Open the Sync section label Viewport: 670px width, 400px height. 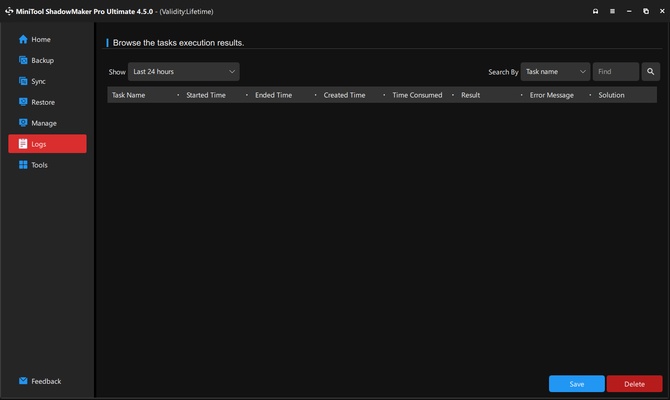tap(38, 81)
